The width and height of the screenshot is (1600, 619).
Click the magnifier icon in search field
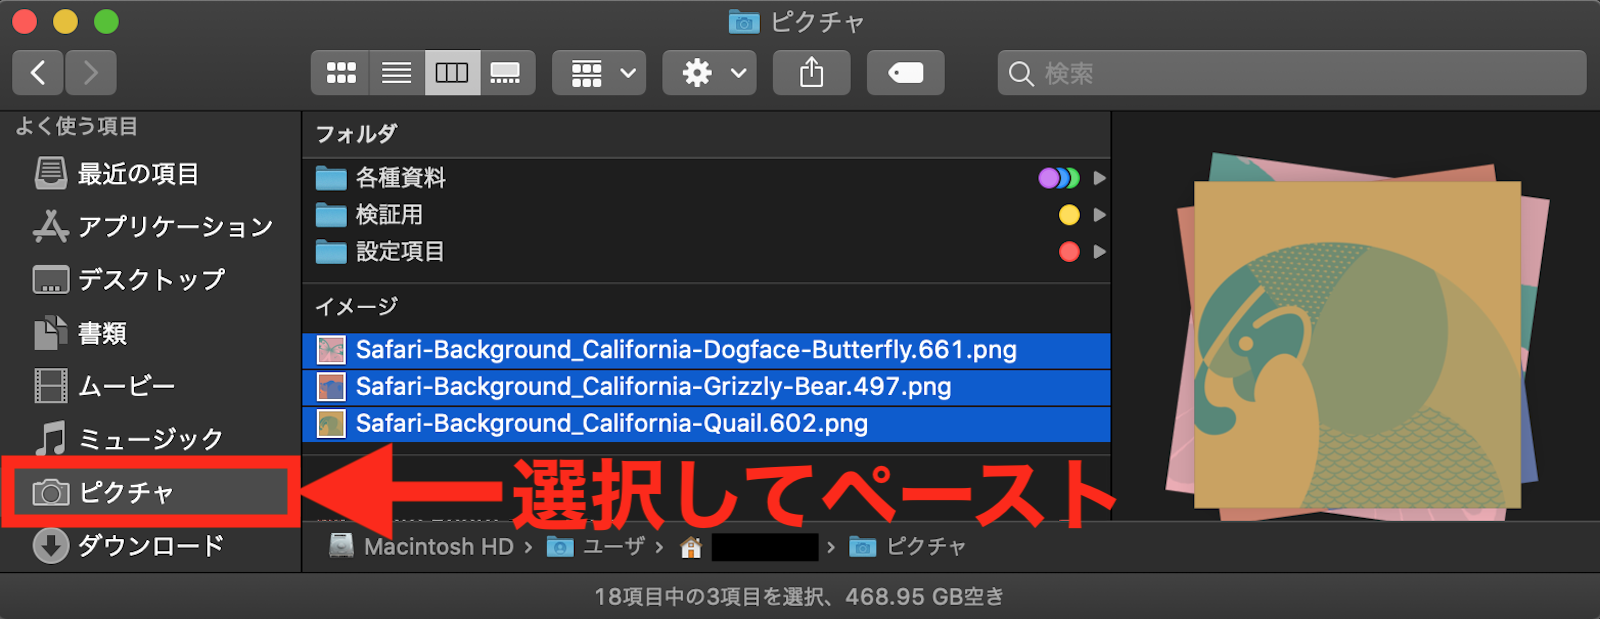(x=1021, y=74)
